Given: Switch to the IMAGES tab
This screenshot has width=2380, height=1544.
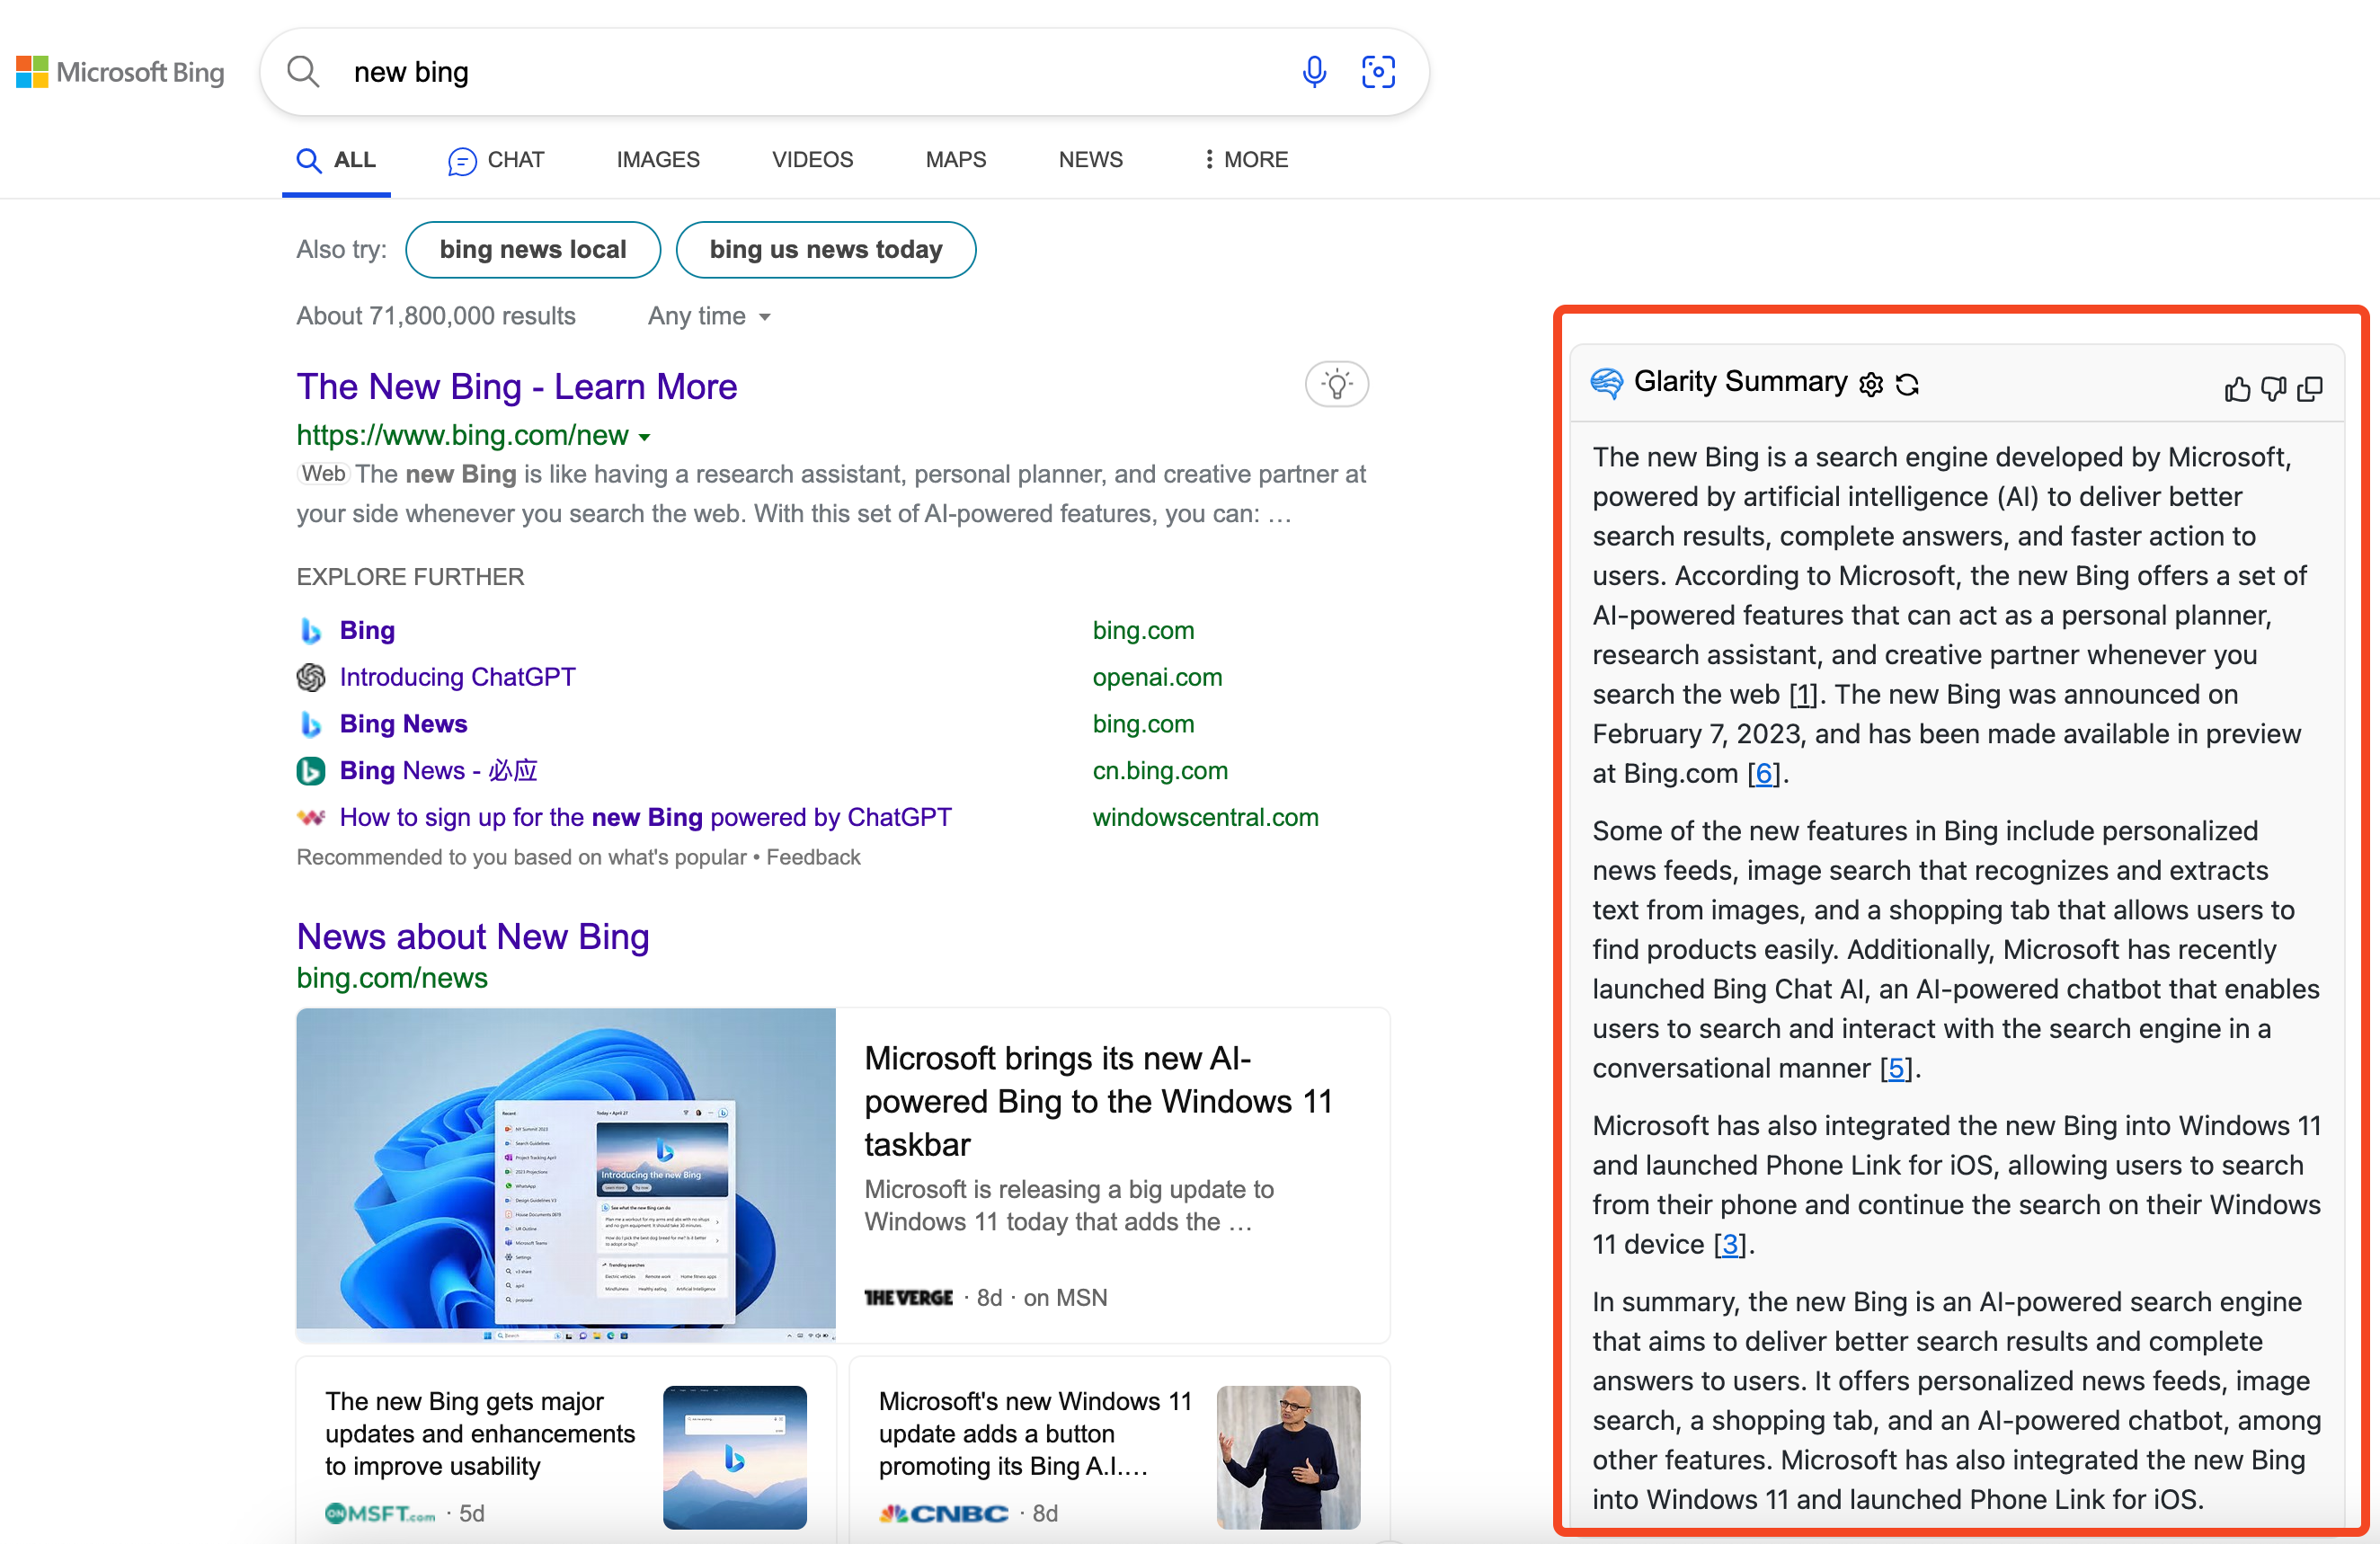Looking at the screenshot, I should (x=657, y=159).
